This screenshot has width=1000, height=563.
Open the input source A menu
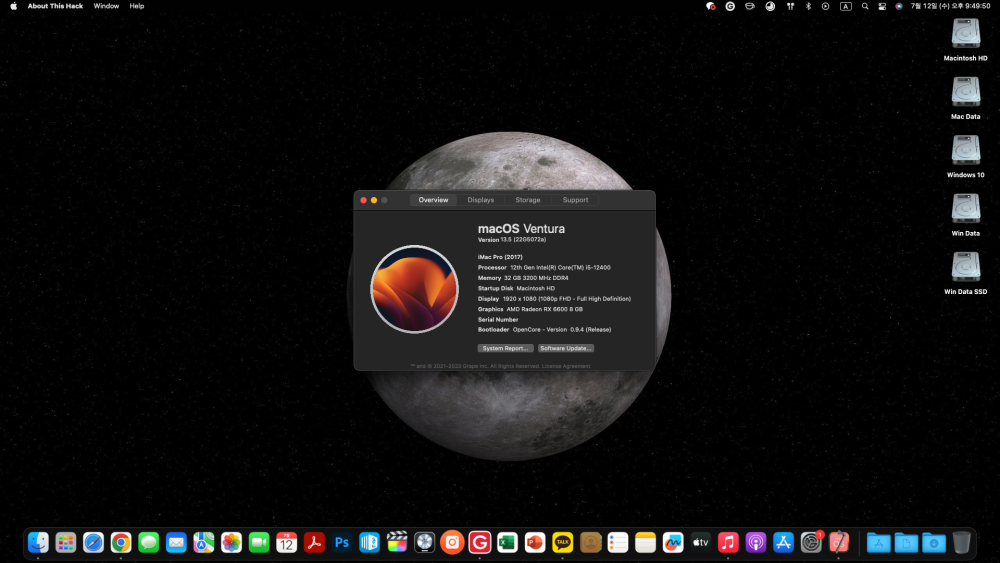[846, 6]
